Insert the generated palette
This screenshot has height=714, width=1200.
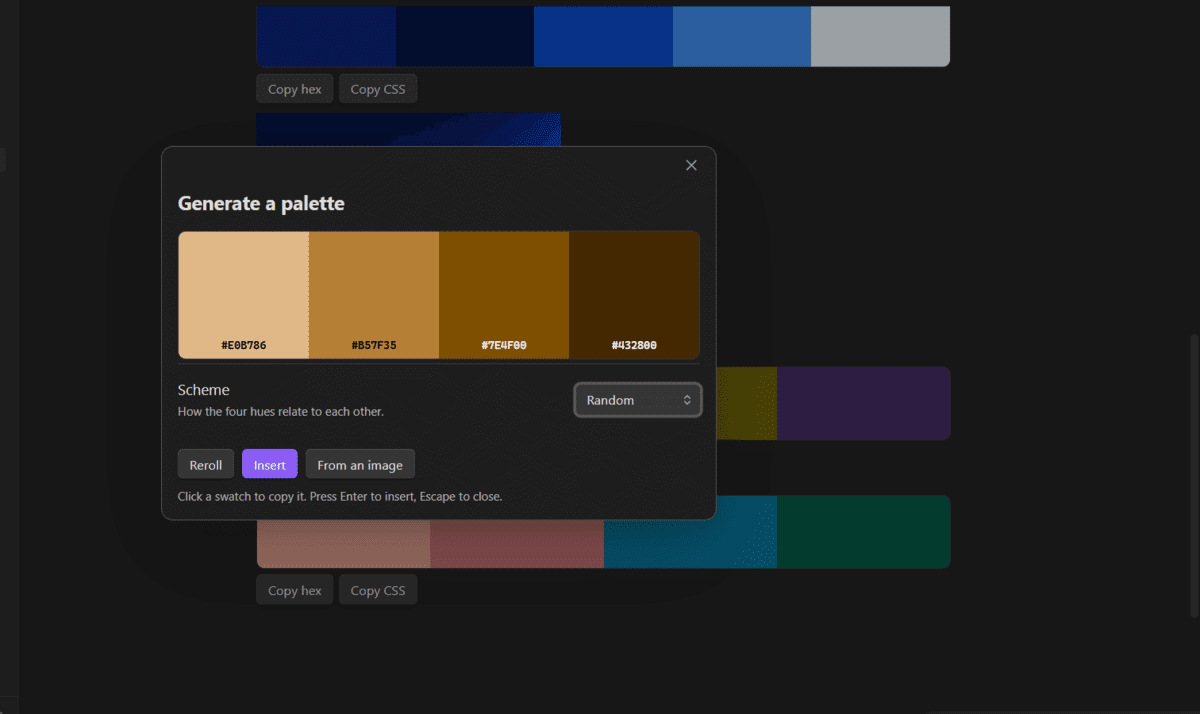[x=270, y=465]
